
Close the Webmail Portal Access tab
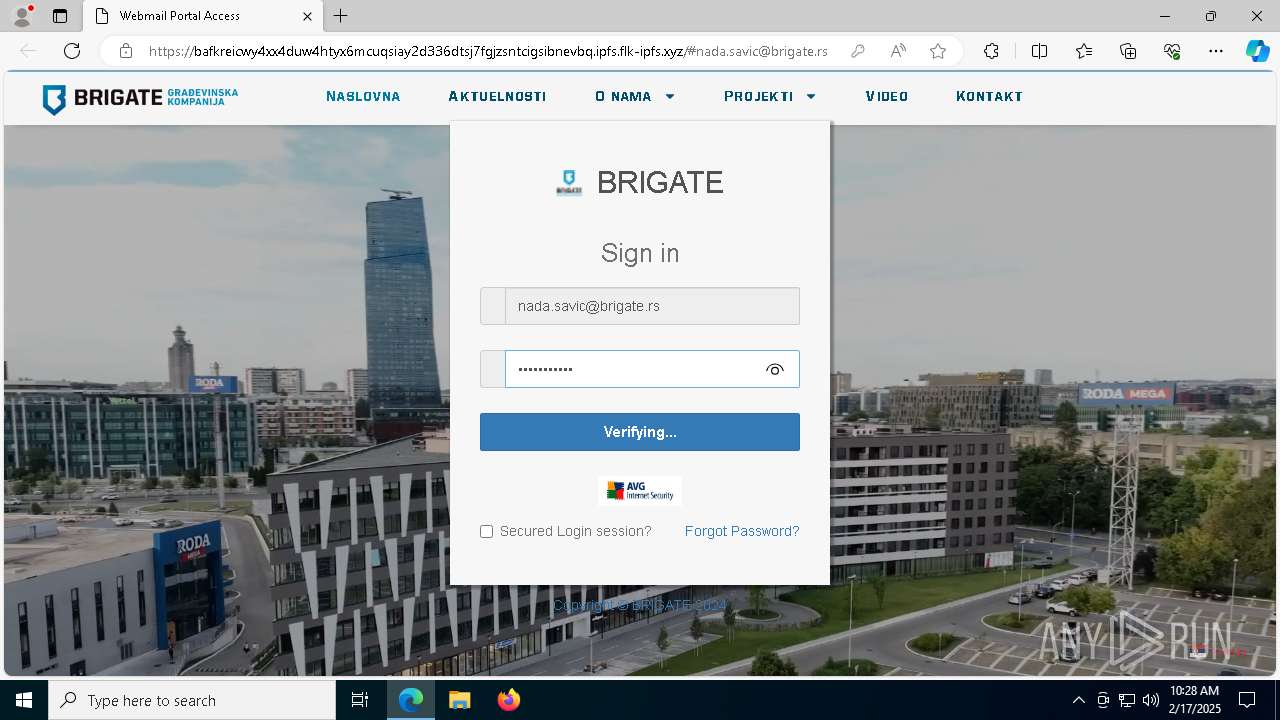pyautogui.click(x=308, y=16)
